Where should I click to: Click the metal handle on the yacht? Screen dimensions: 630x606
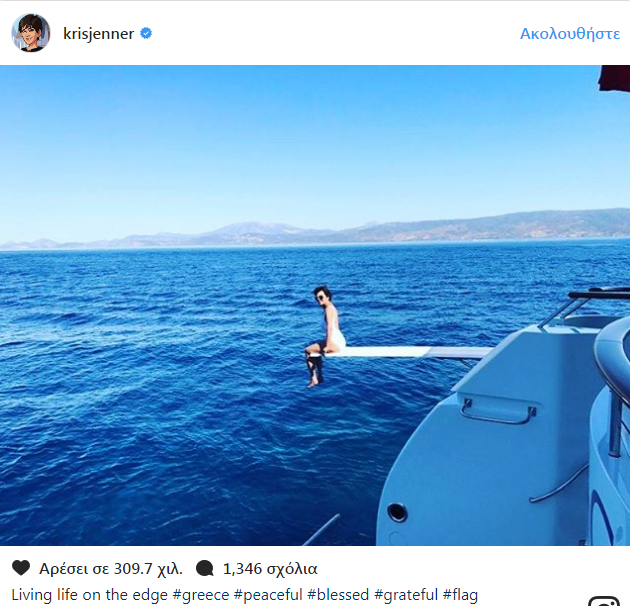(x=498, y=412)
